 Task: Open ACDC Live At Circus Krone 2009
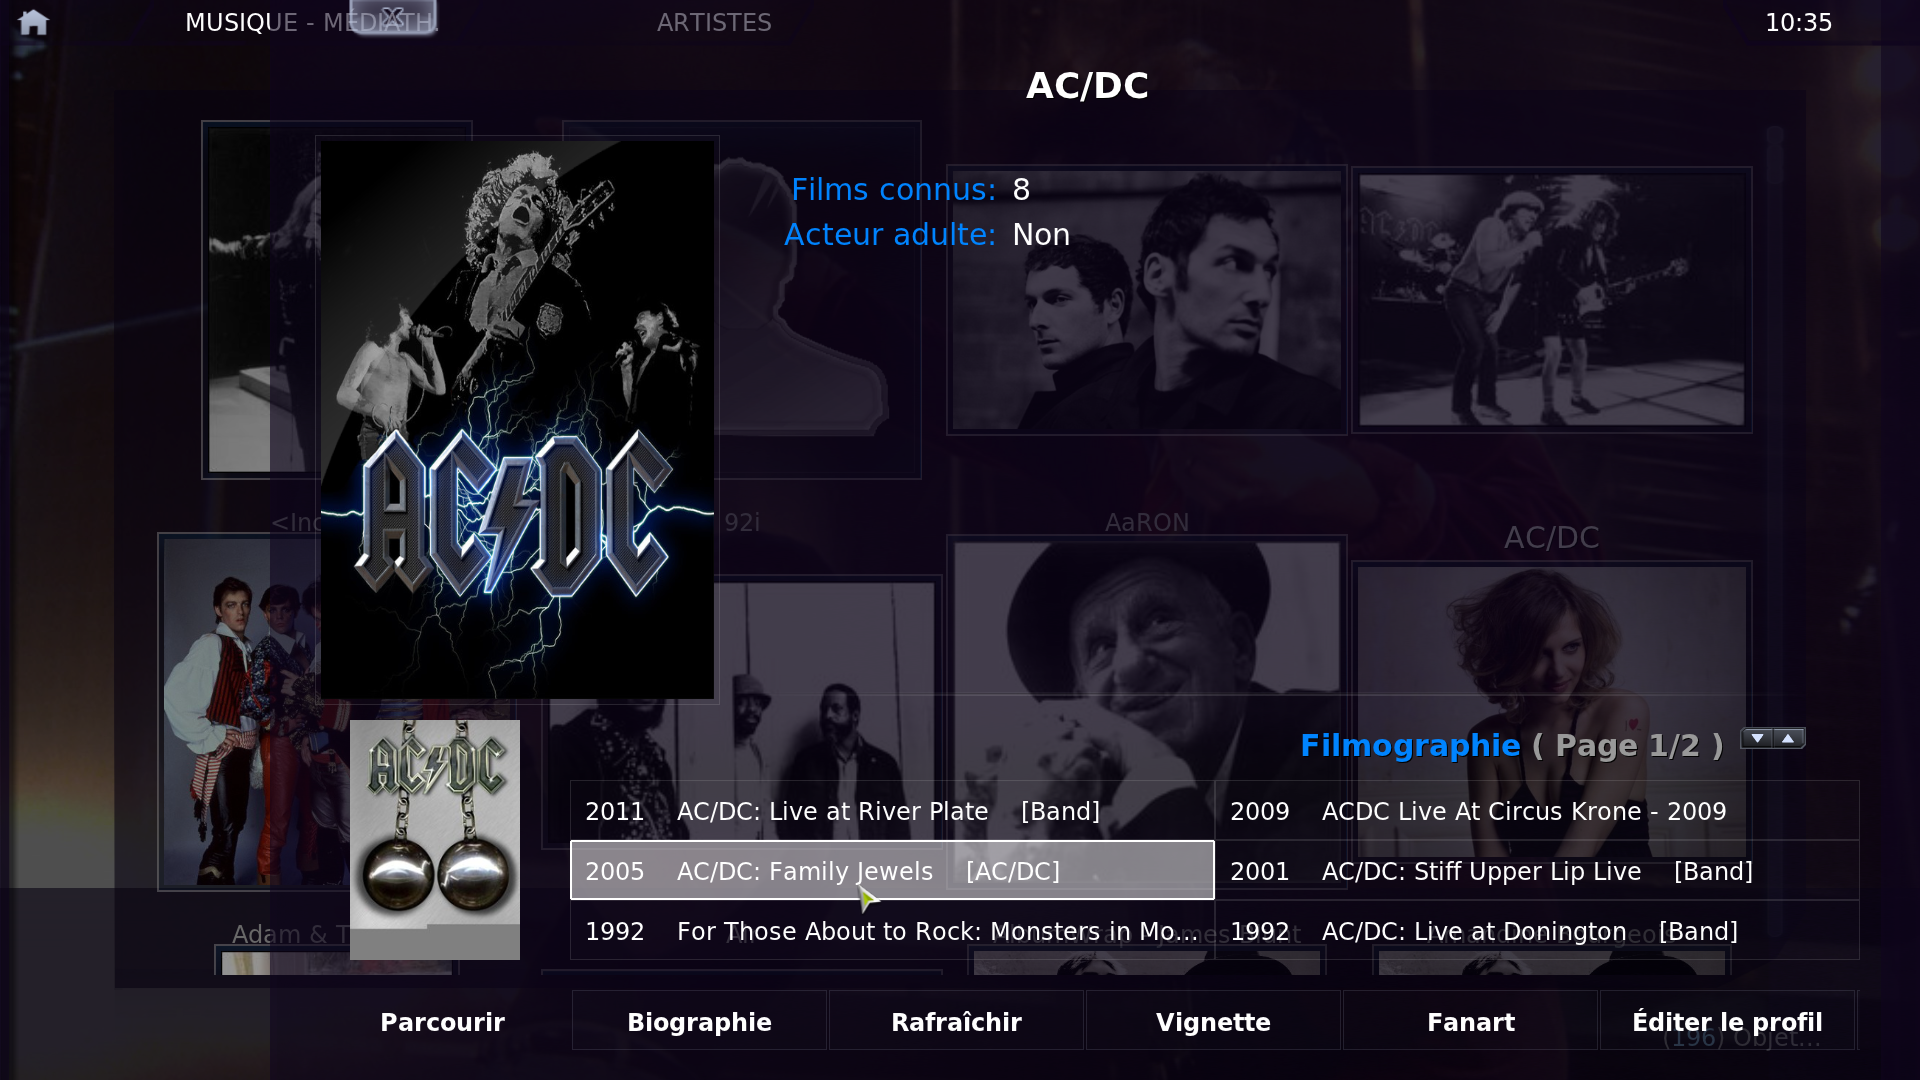tap(1537, 811)
